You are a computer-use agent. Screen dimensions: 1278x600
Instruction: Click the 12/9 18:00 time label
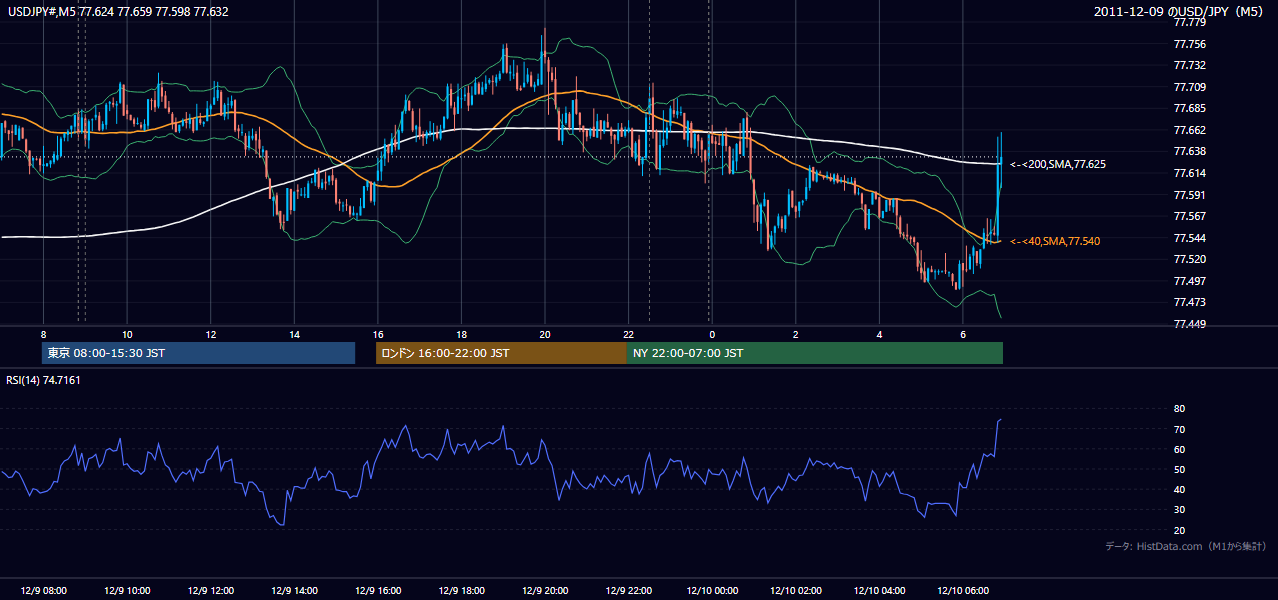(461, 591)
